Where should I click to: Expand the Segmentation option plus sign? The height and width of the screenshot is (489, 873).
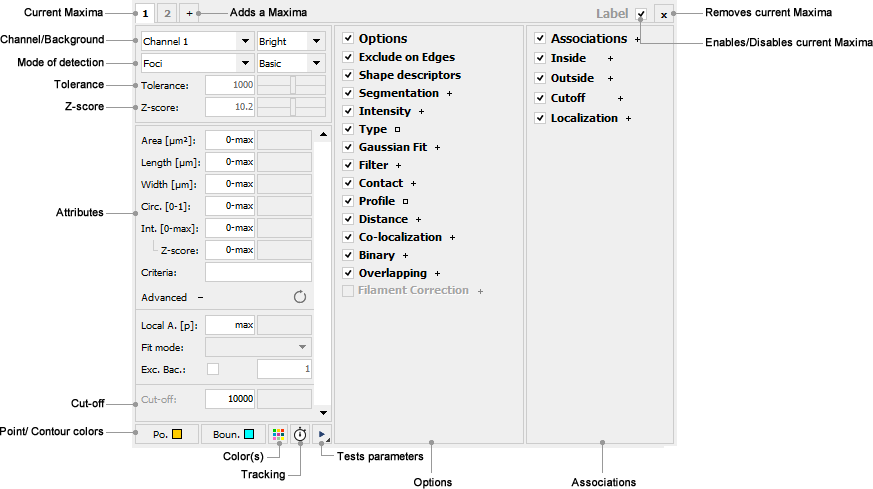[x=450, y=93]
